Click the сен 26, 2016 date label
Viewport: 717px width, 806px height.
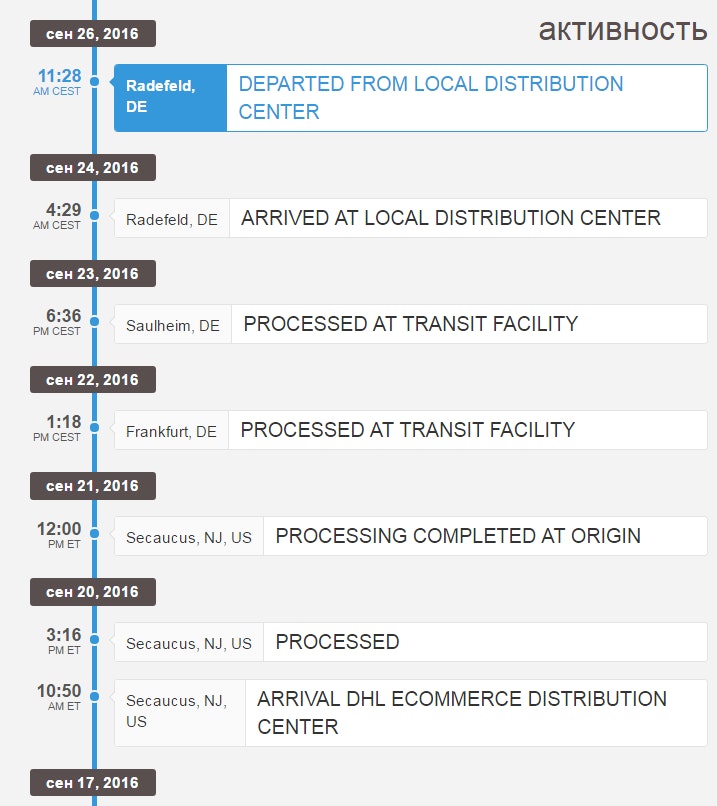92,34
